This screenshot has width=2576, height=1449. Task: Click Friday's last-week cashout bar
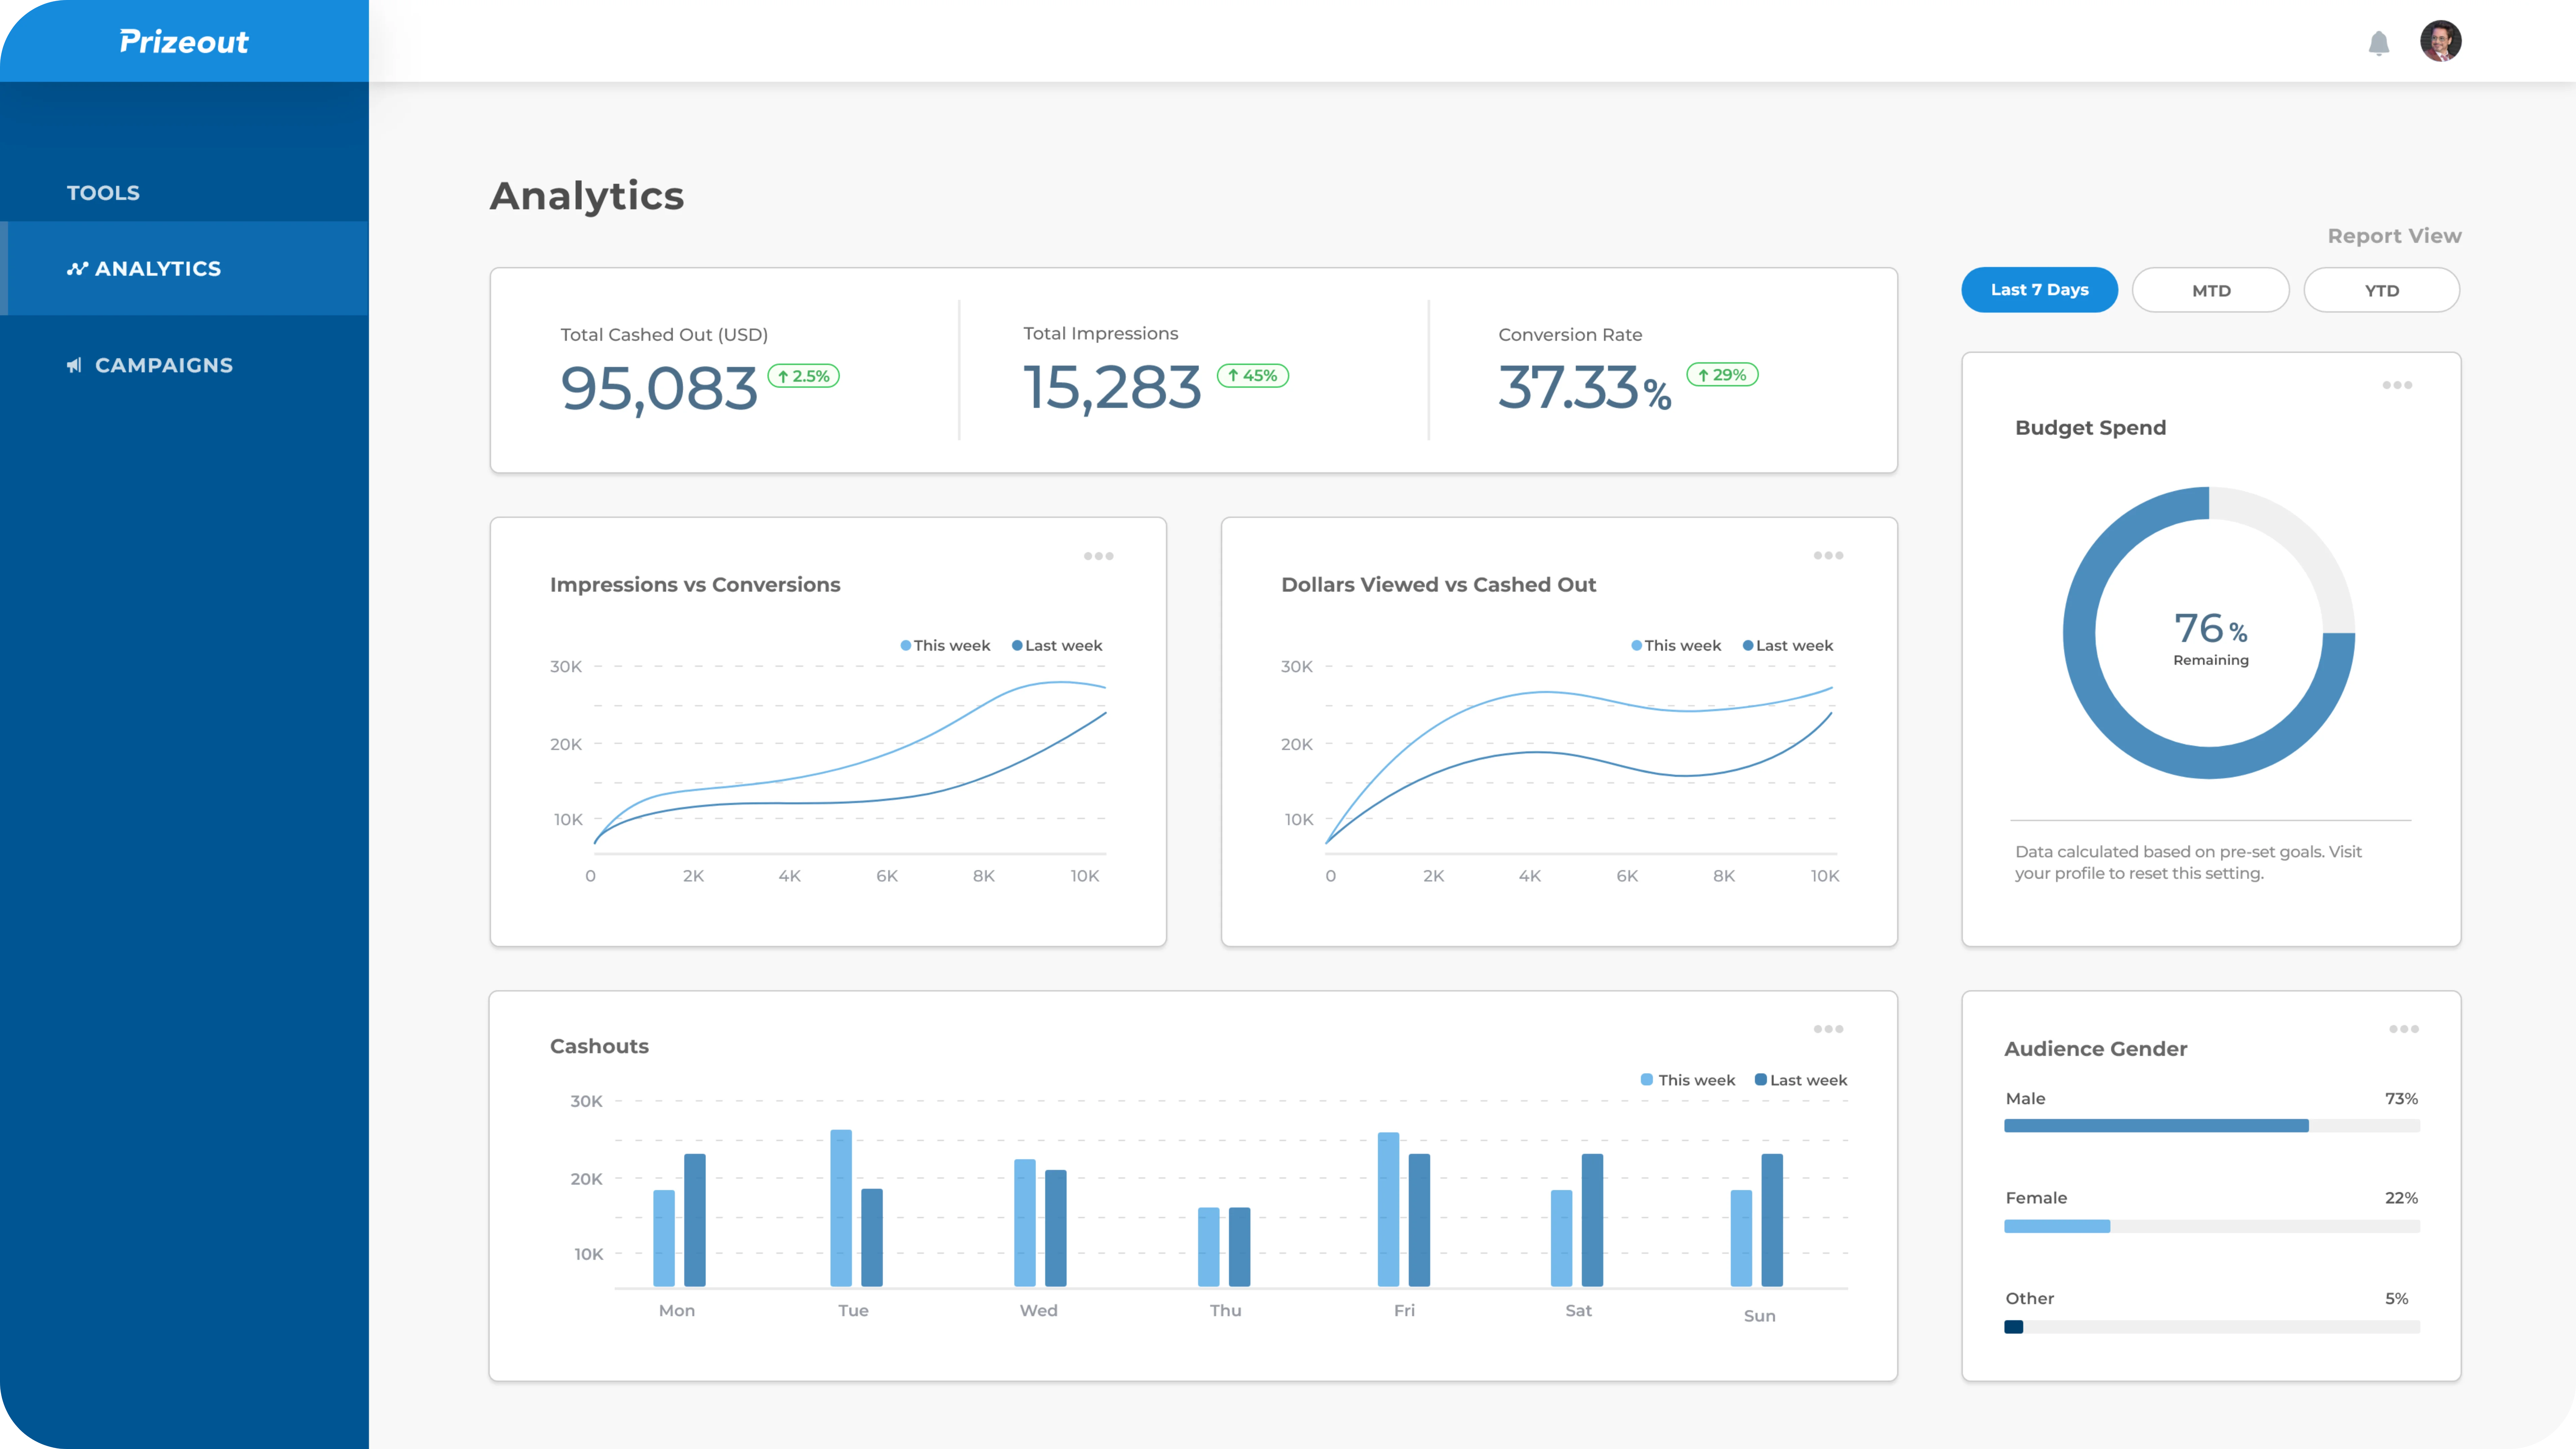[x=1419, y=1220]
